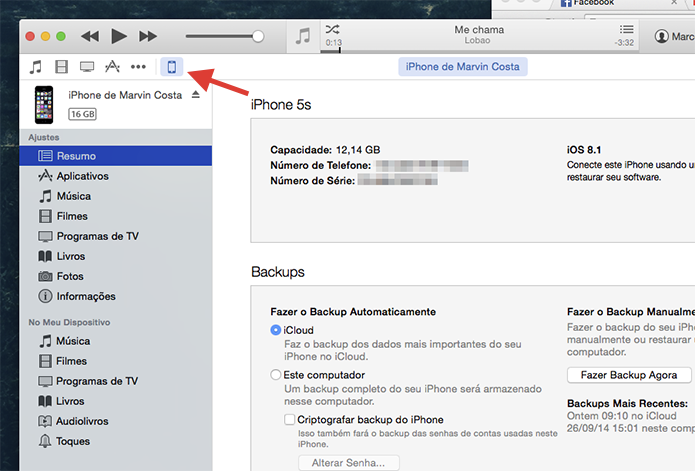This screenshot has width=695, height=471.
Task: Skip back to the previous track
Action: [90, 36]
